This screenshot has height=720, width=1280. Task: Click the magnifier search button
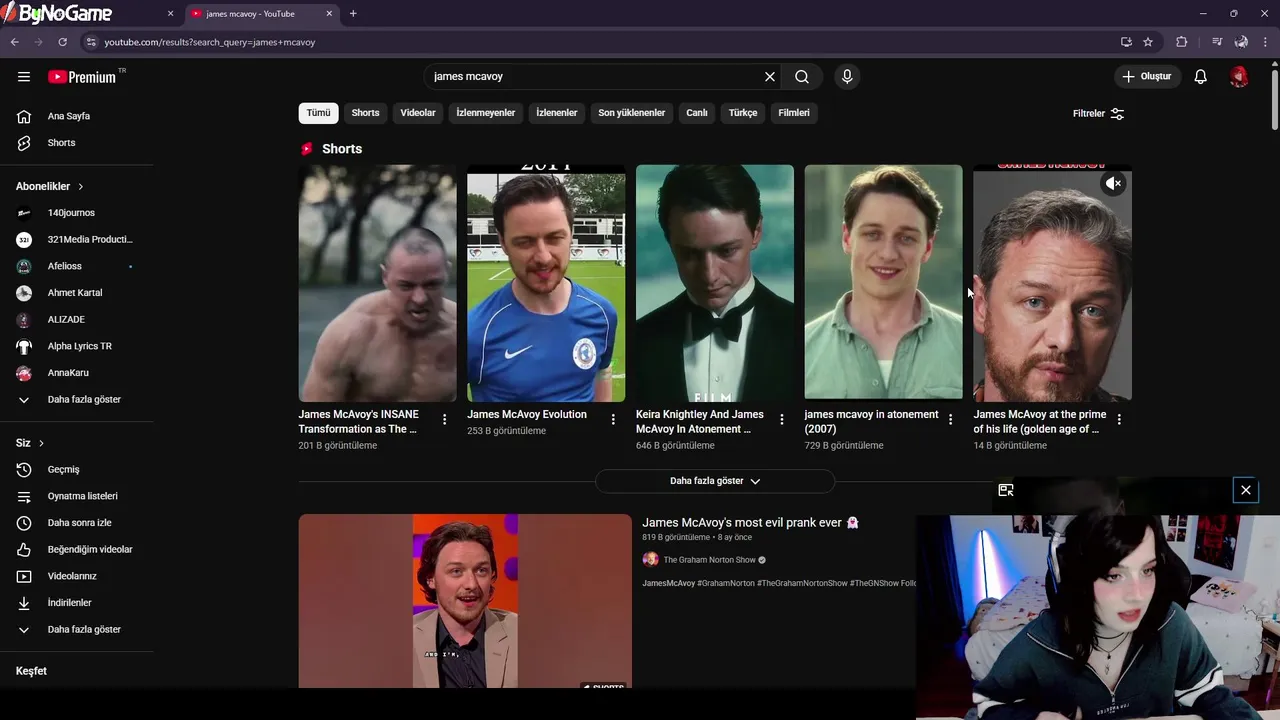click(x=802, y=77)
